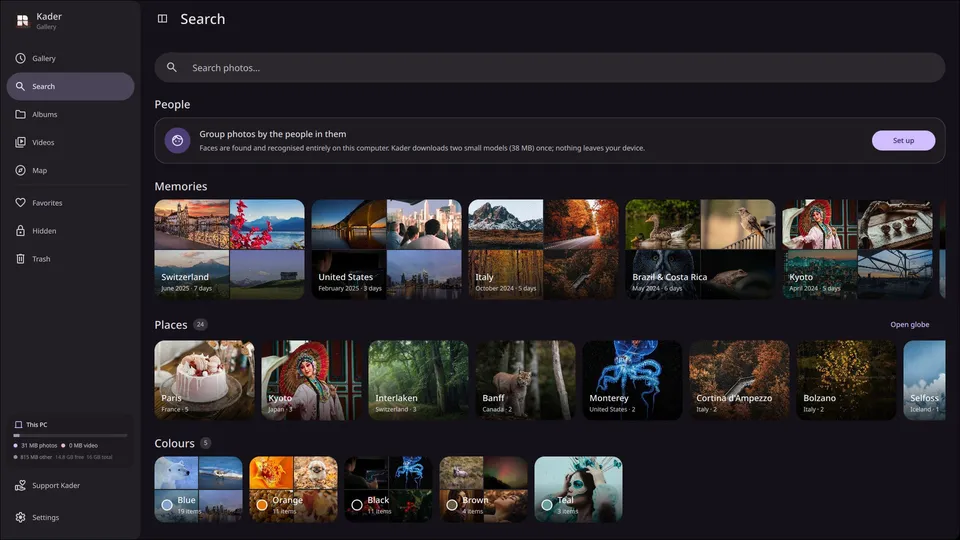Click the Places count badge 24
Image resolution: width=960 pixels, height=540 pixels.
click(200, 324)
